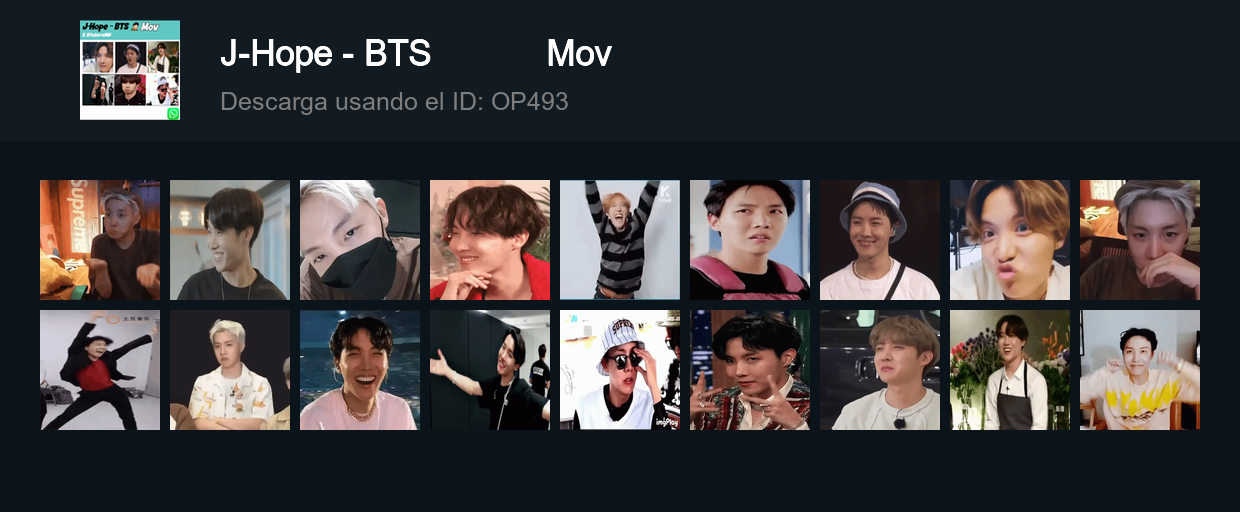
Task: Open sticker with clip microphone on white shirt
Action: [x=880, y=370]
